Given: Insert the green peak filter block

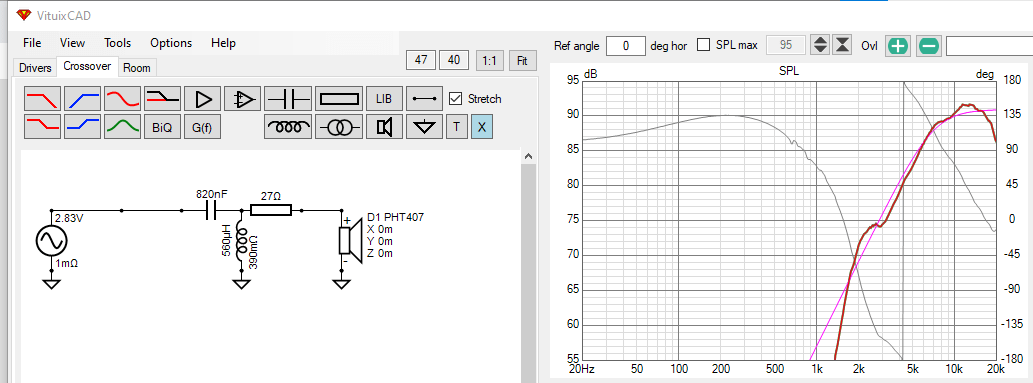Looking at the screenshot, I should (x=123, y=127).
